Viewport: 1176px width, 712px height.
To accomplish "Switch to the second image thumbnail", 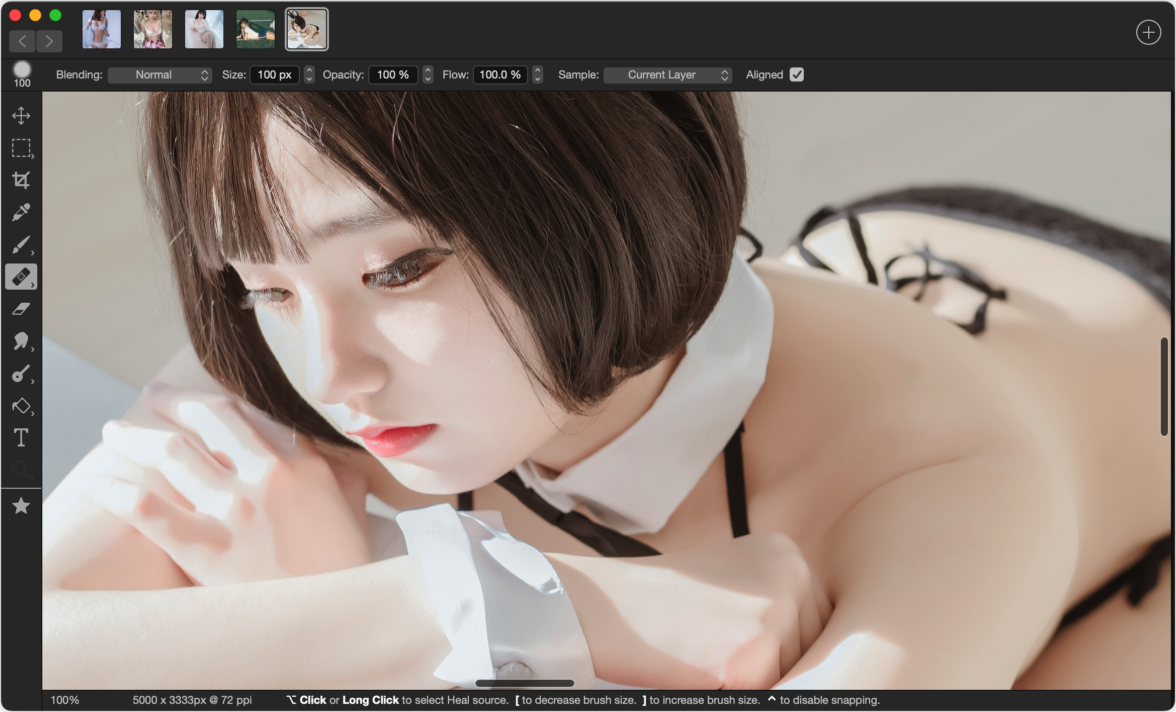I will pyautogui.click(x=152, y=29).
